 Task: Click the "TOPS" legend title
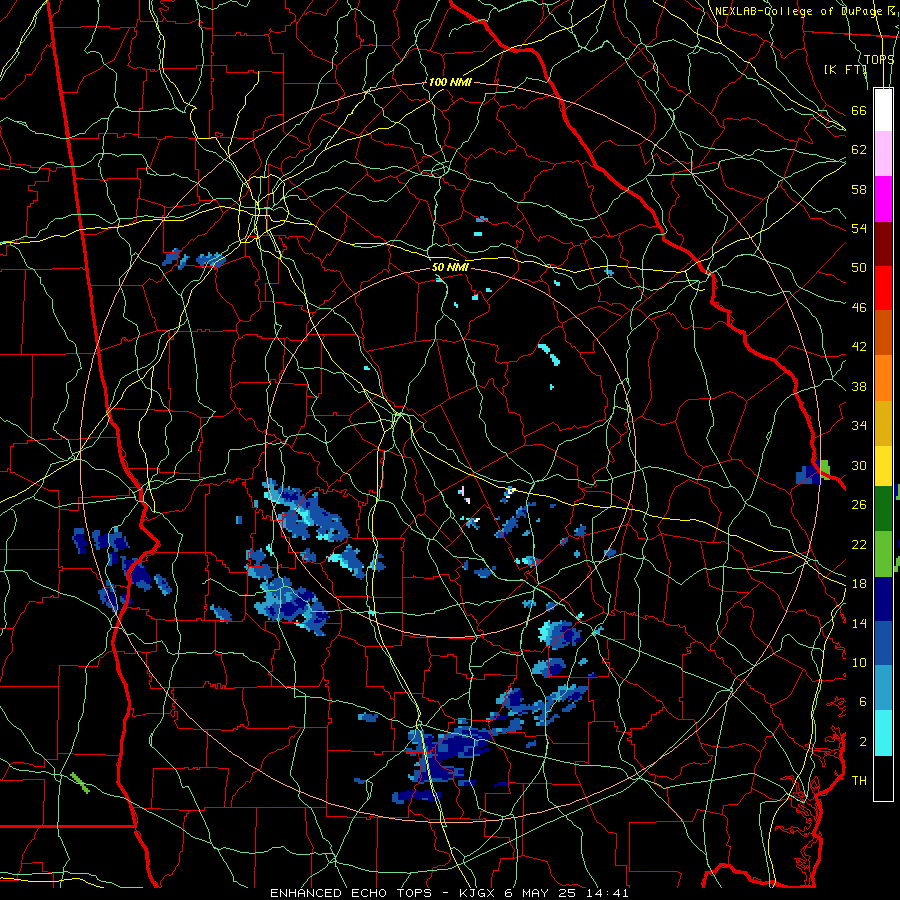(879, 60)
